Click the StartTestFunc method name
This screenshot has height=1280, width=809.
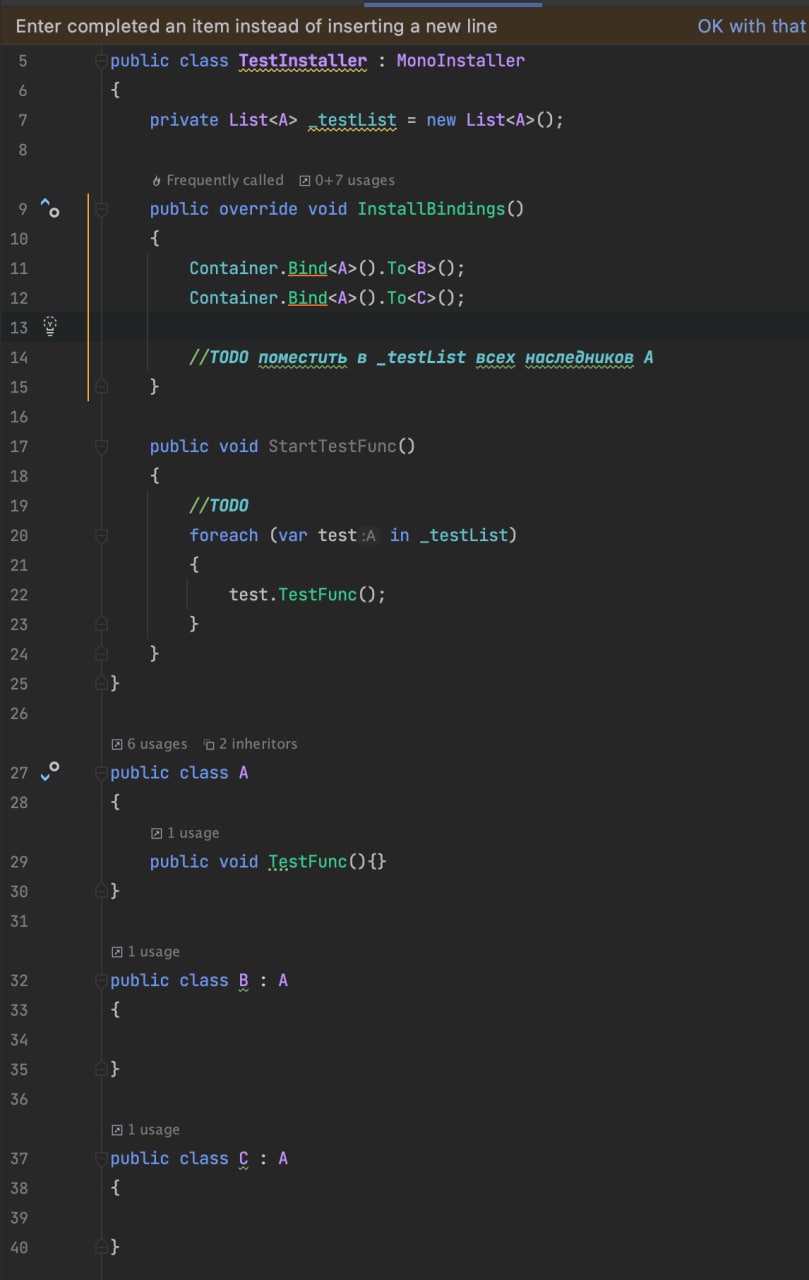pyautogui.click(x=332, y=446)
